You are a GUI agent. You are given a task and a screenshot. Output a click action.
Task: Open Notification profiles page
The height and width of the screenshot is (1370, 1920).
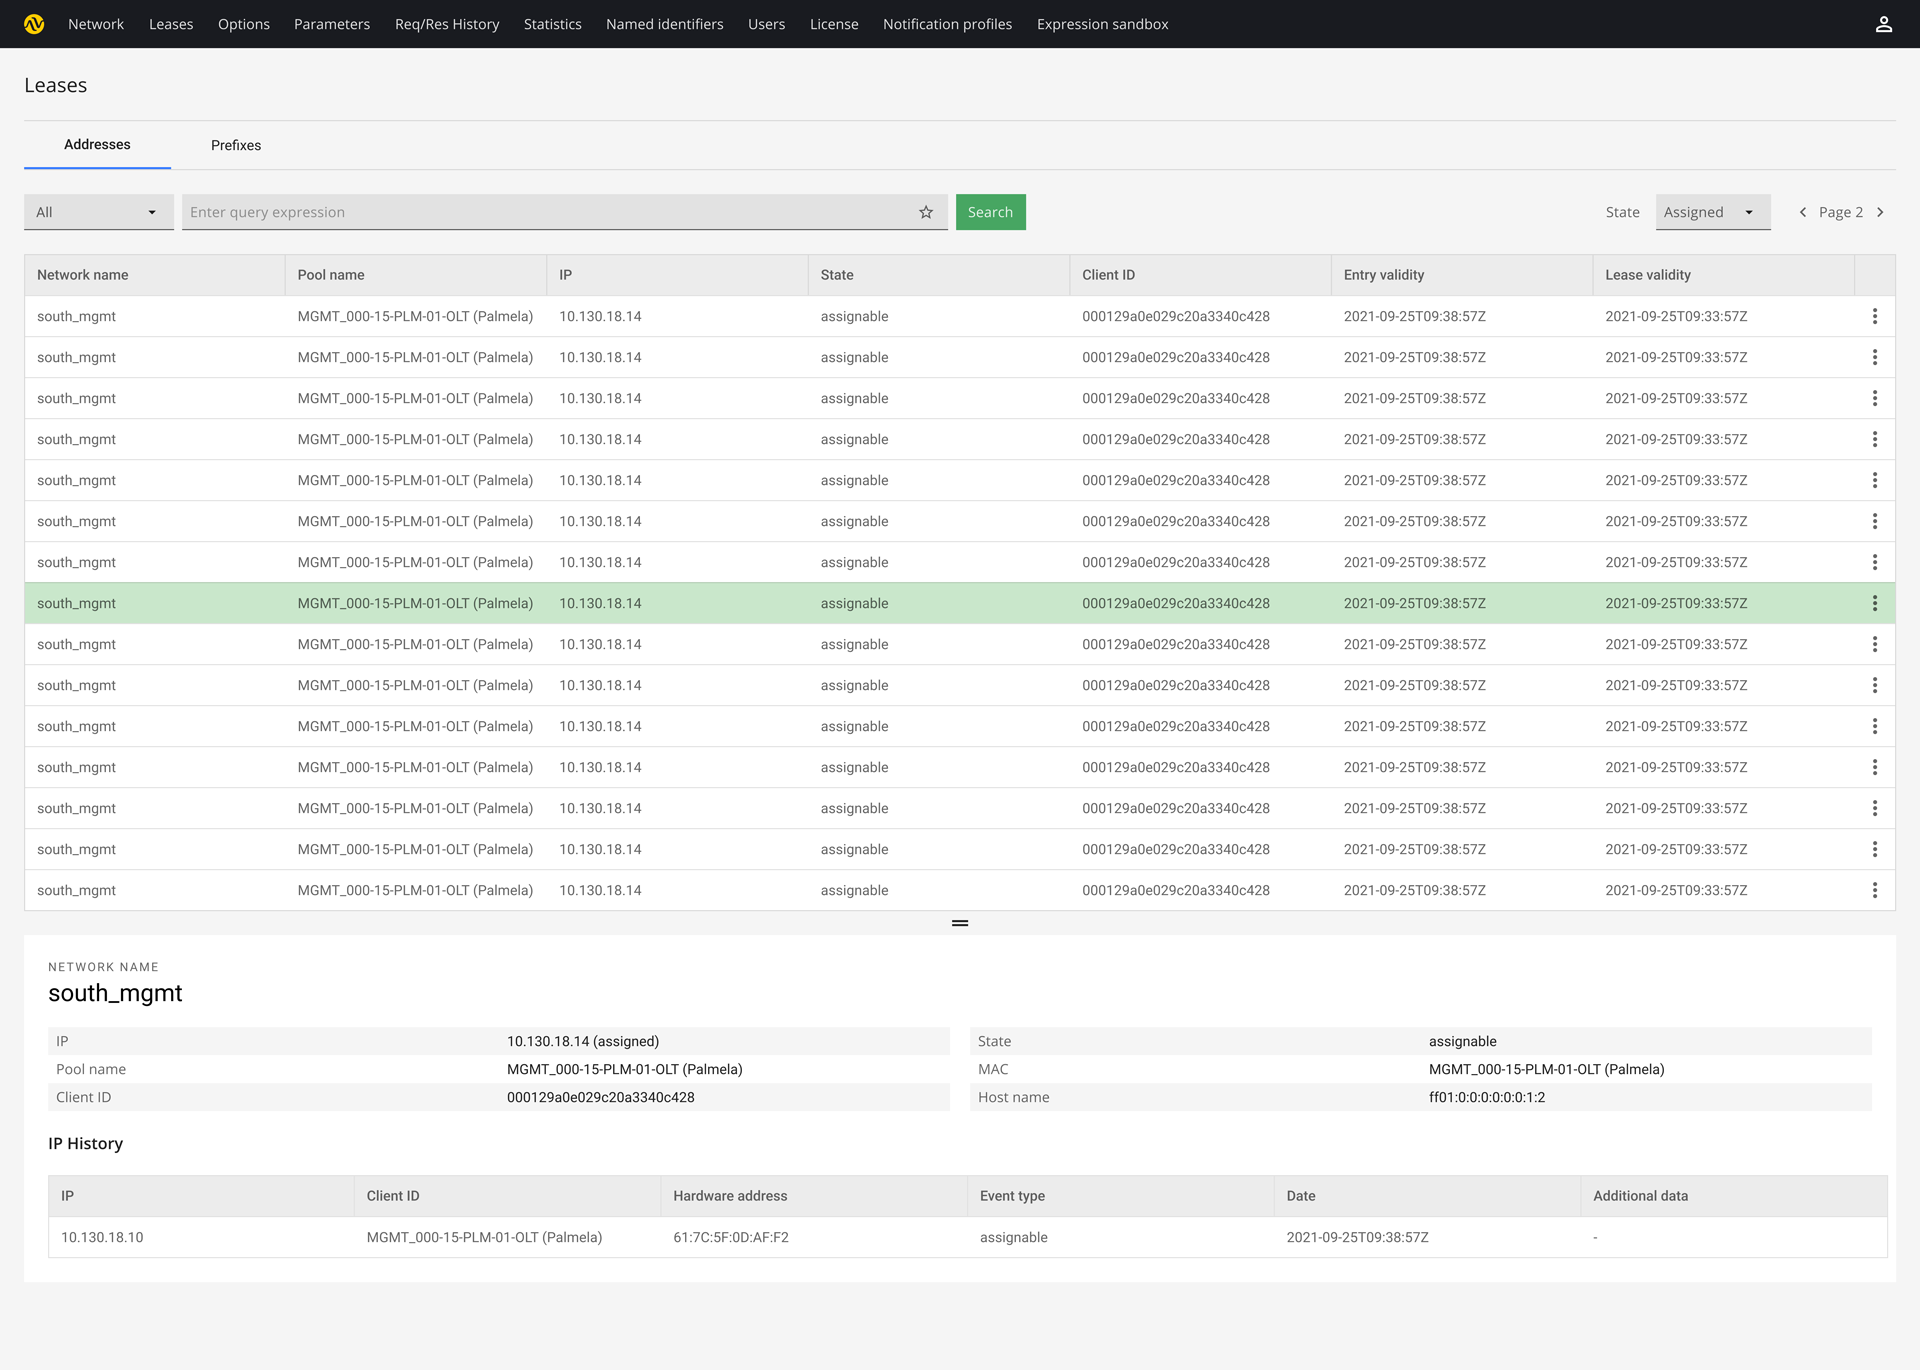947,24
